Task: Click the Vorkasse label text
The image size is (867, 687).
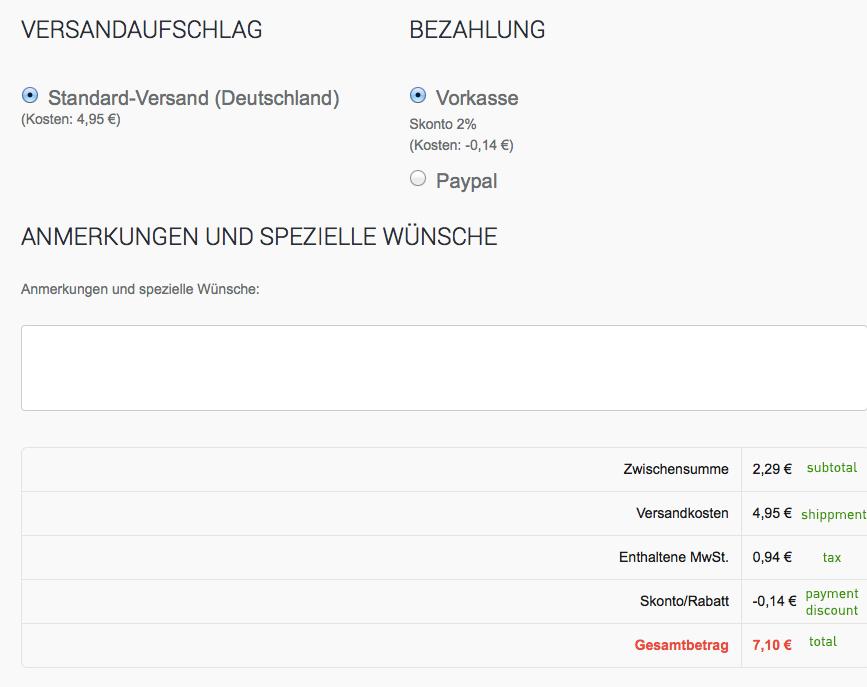Action: click(477, 98)
